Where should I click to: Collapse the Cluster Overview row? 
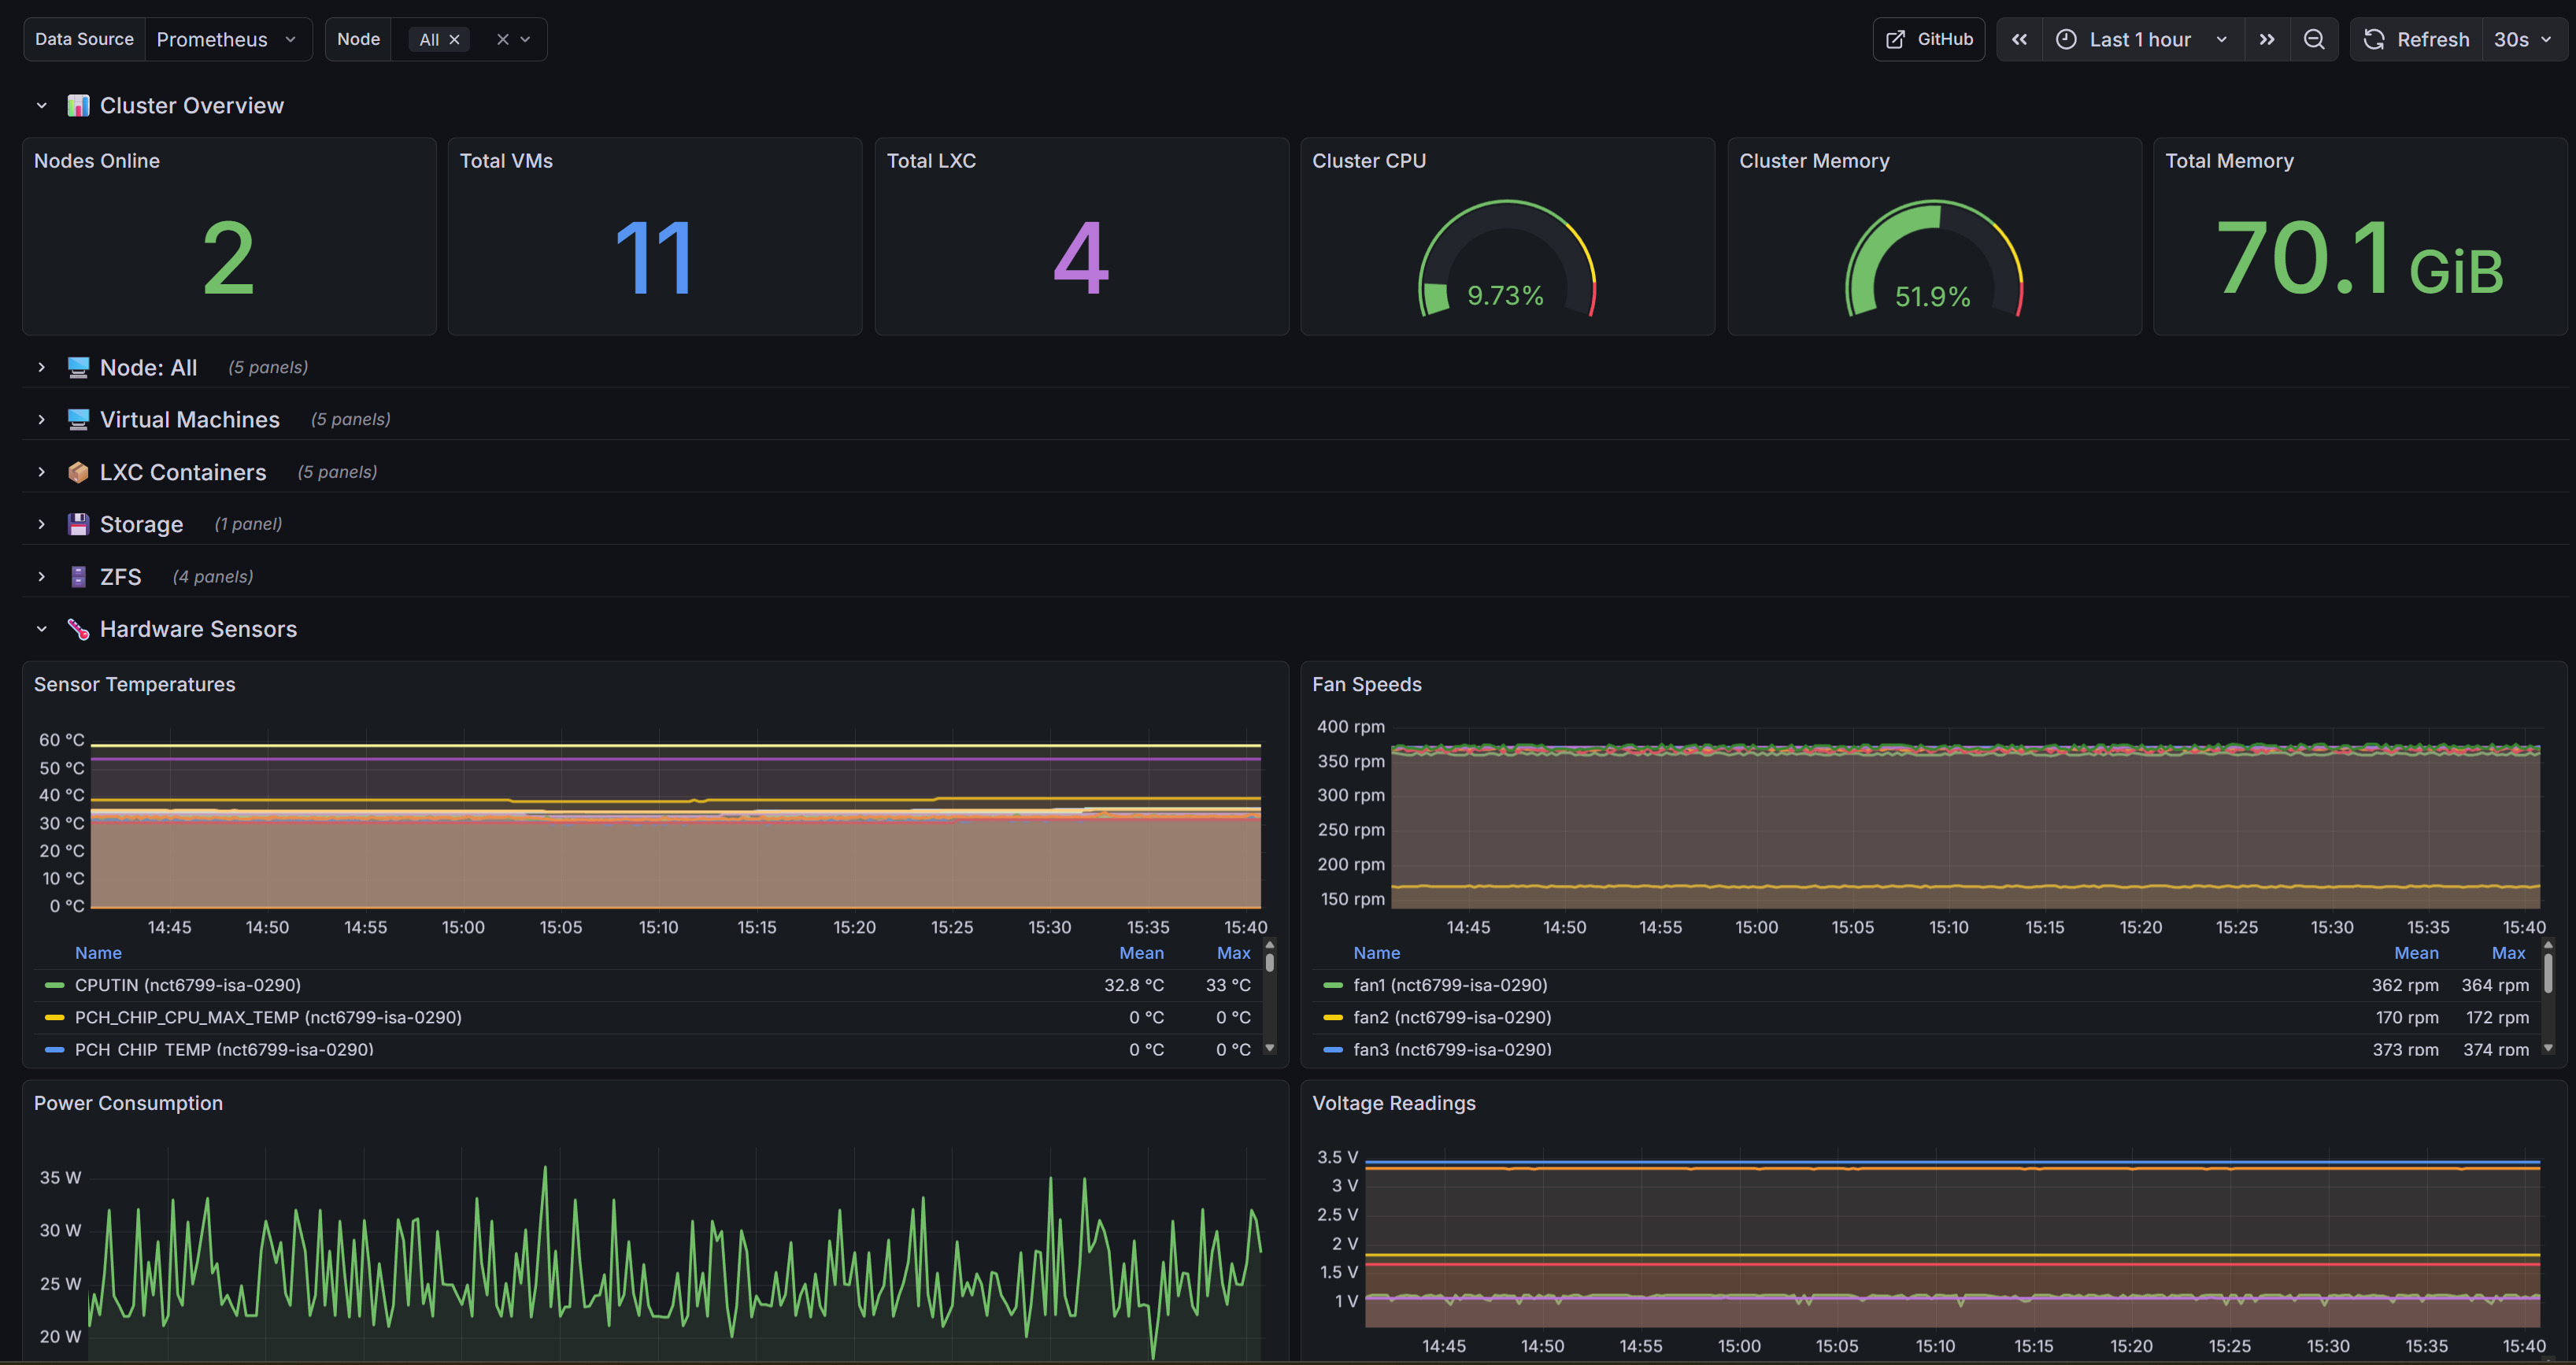click(42, 105)
